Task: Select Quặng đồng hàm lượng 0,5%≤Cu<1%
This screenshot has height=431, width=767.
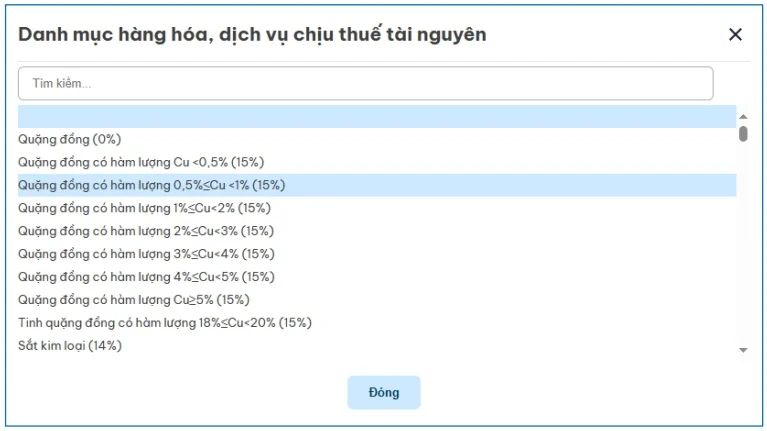Action: (151, 185)
